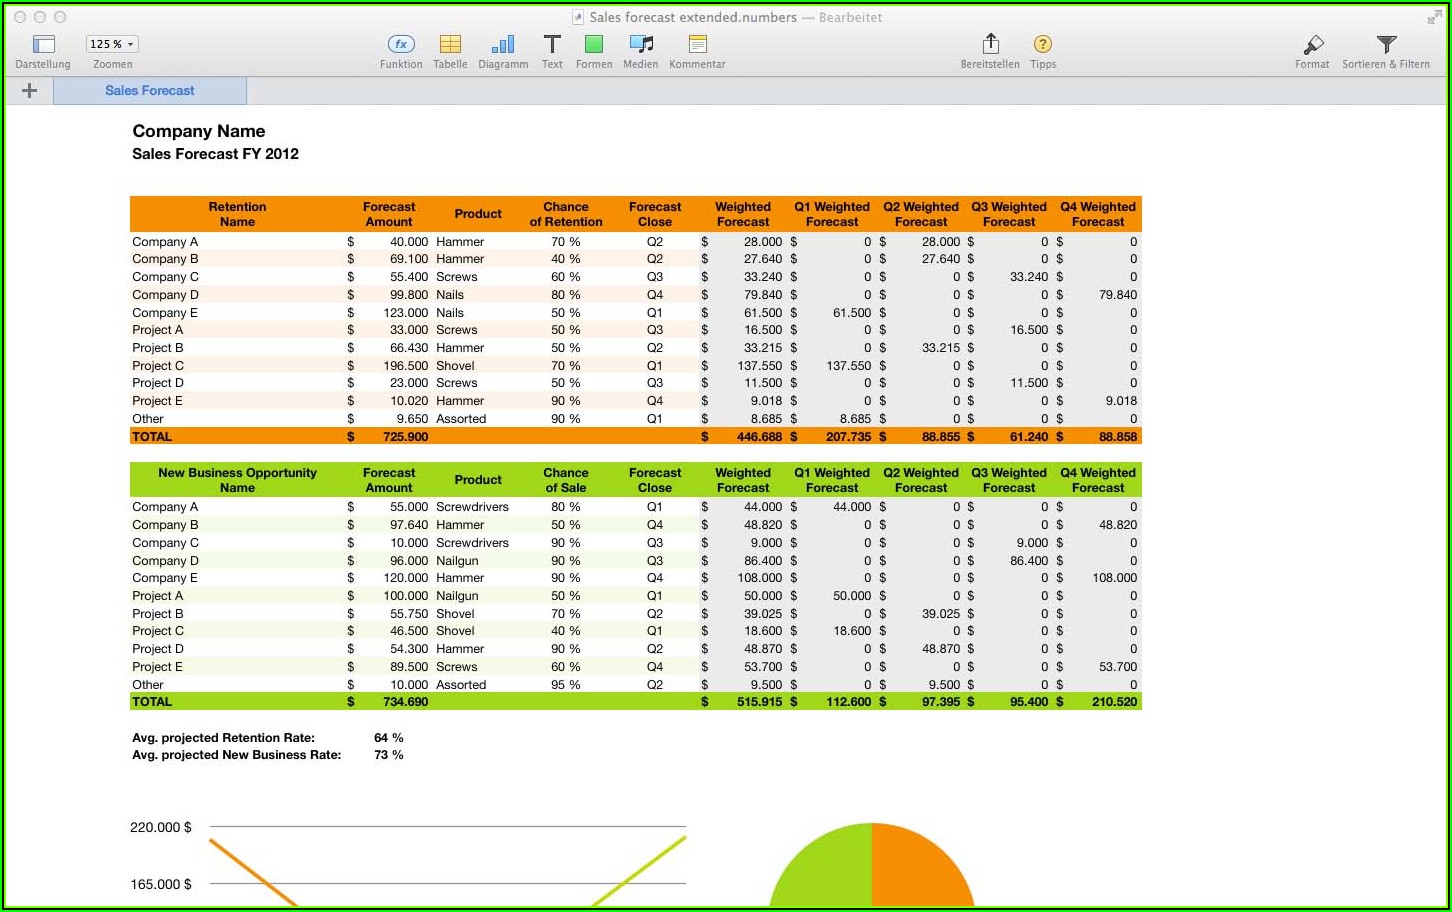Viewport: 1452px width, 912px height.
Task: Open the Medien media browser
Action: click(641, 45)
